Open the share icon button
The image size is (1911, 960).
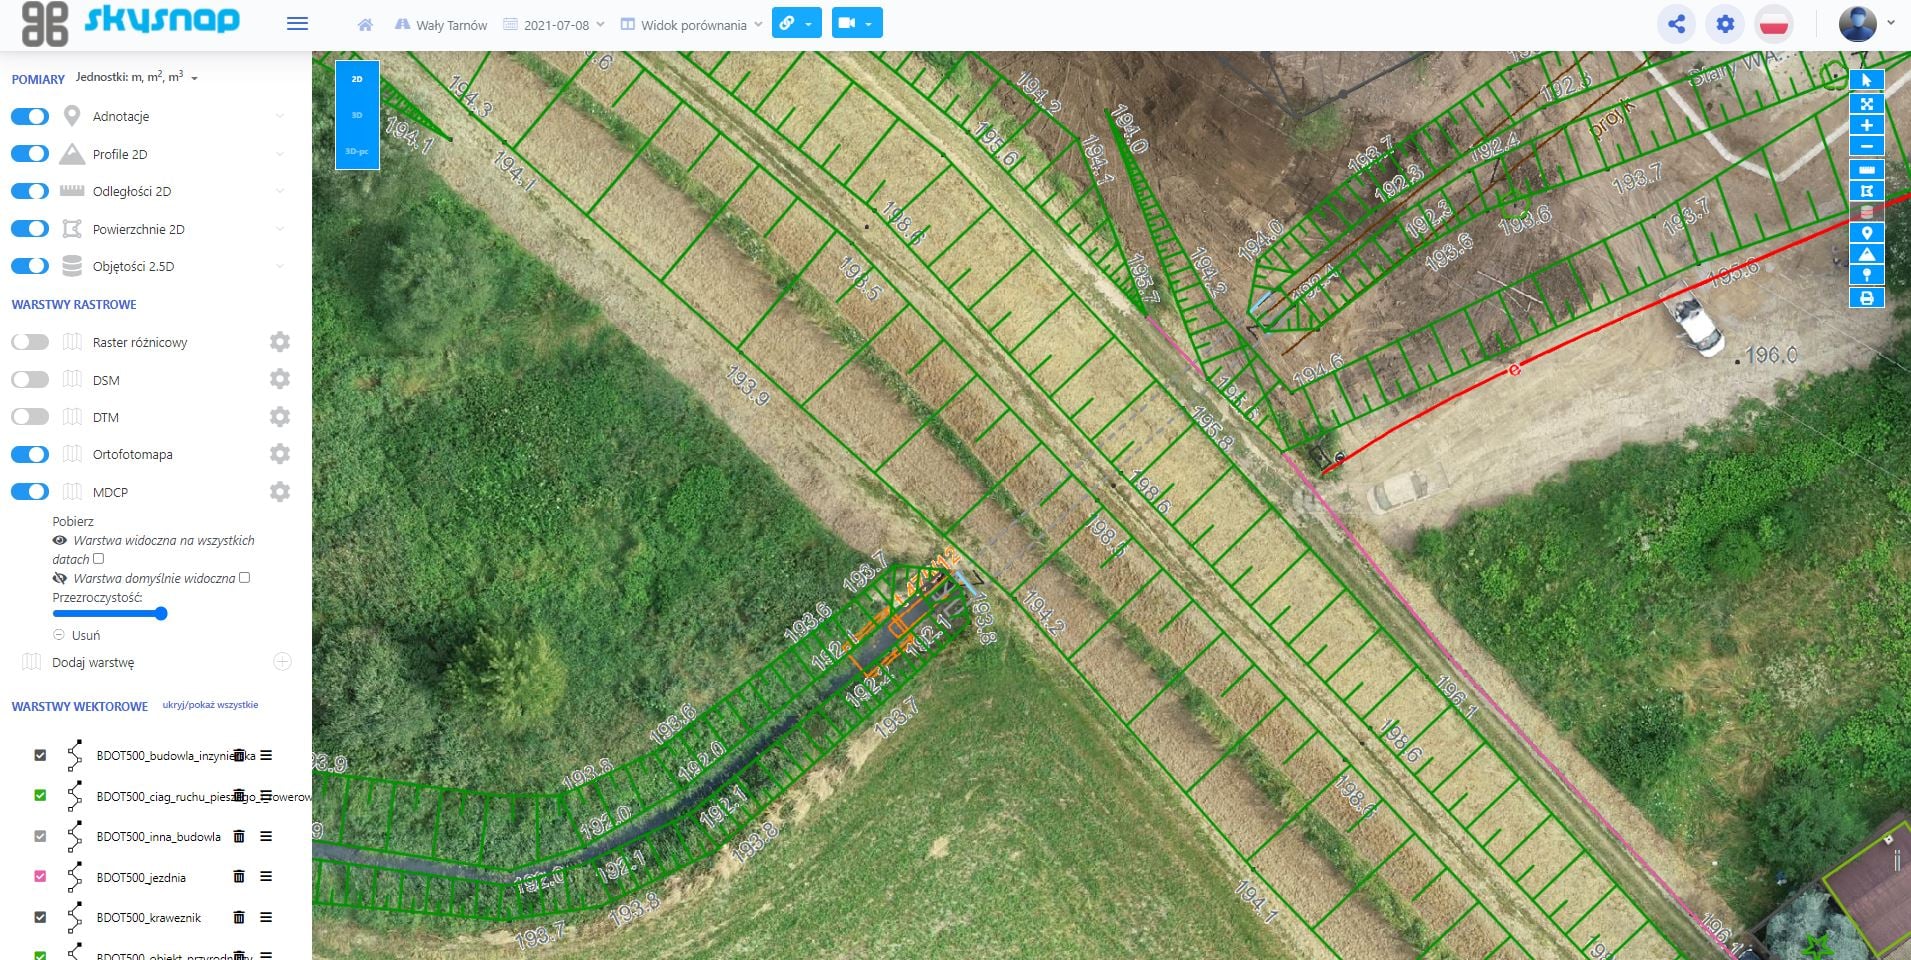tap(1676, 24)
